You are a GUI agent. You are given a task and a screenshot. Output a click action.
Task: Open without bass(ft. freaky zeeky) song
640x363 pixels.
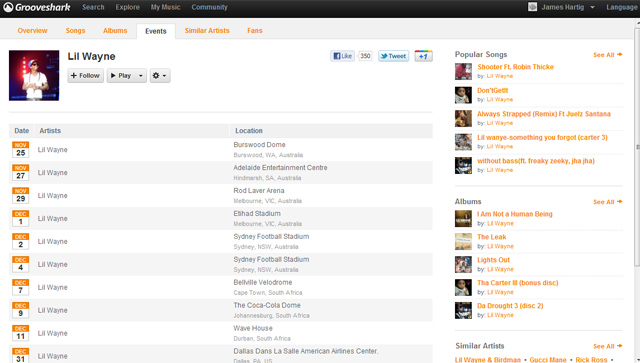point(536,161)
